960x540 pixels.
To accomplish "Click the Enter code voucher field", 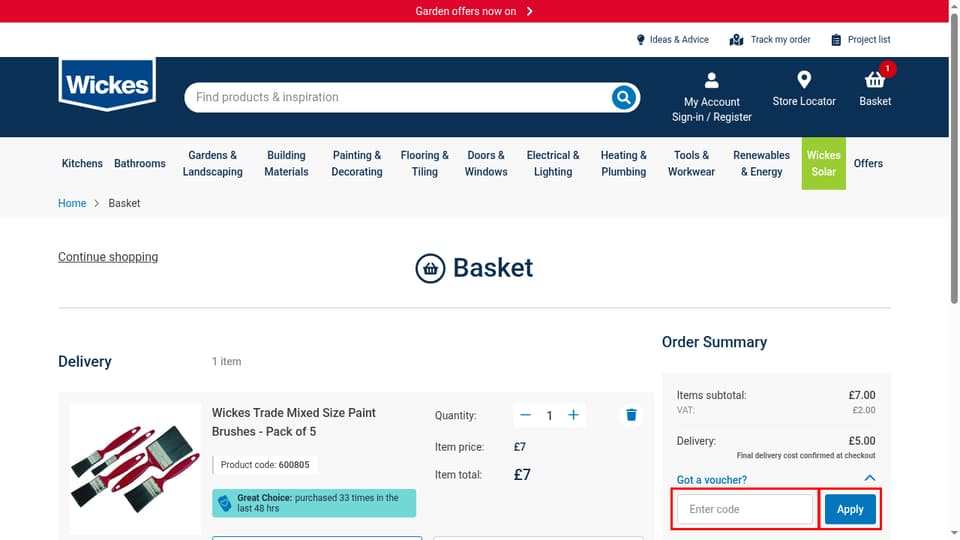I will 744,509.
